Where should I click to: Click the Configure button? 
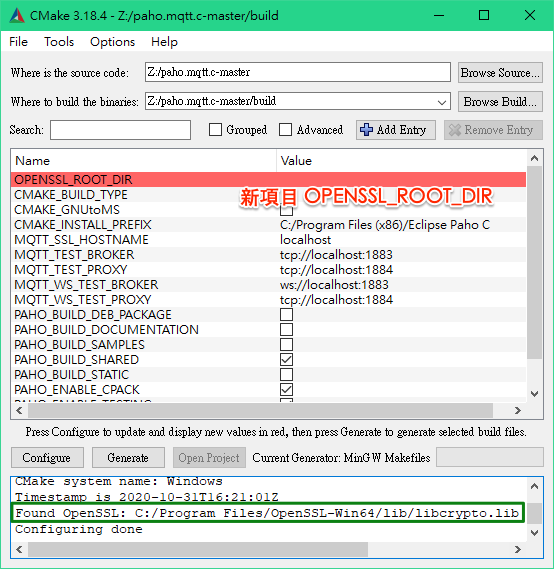pos(47,458)
